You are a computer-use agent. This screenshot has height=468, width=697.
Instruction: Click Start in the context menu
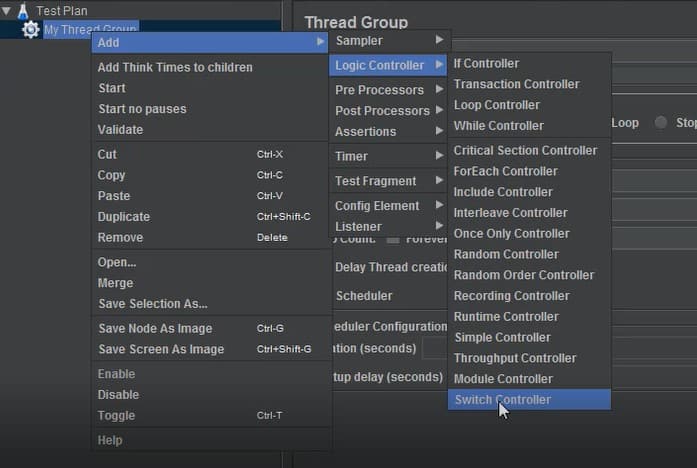tap(210, 88)
